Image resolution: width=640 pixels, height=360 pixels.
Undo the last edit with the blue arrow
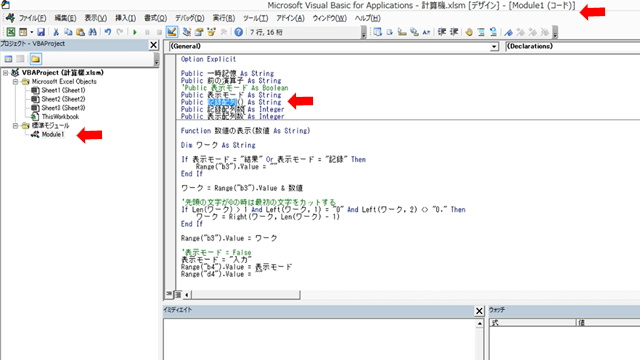coord(108,32)
